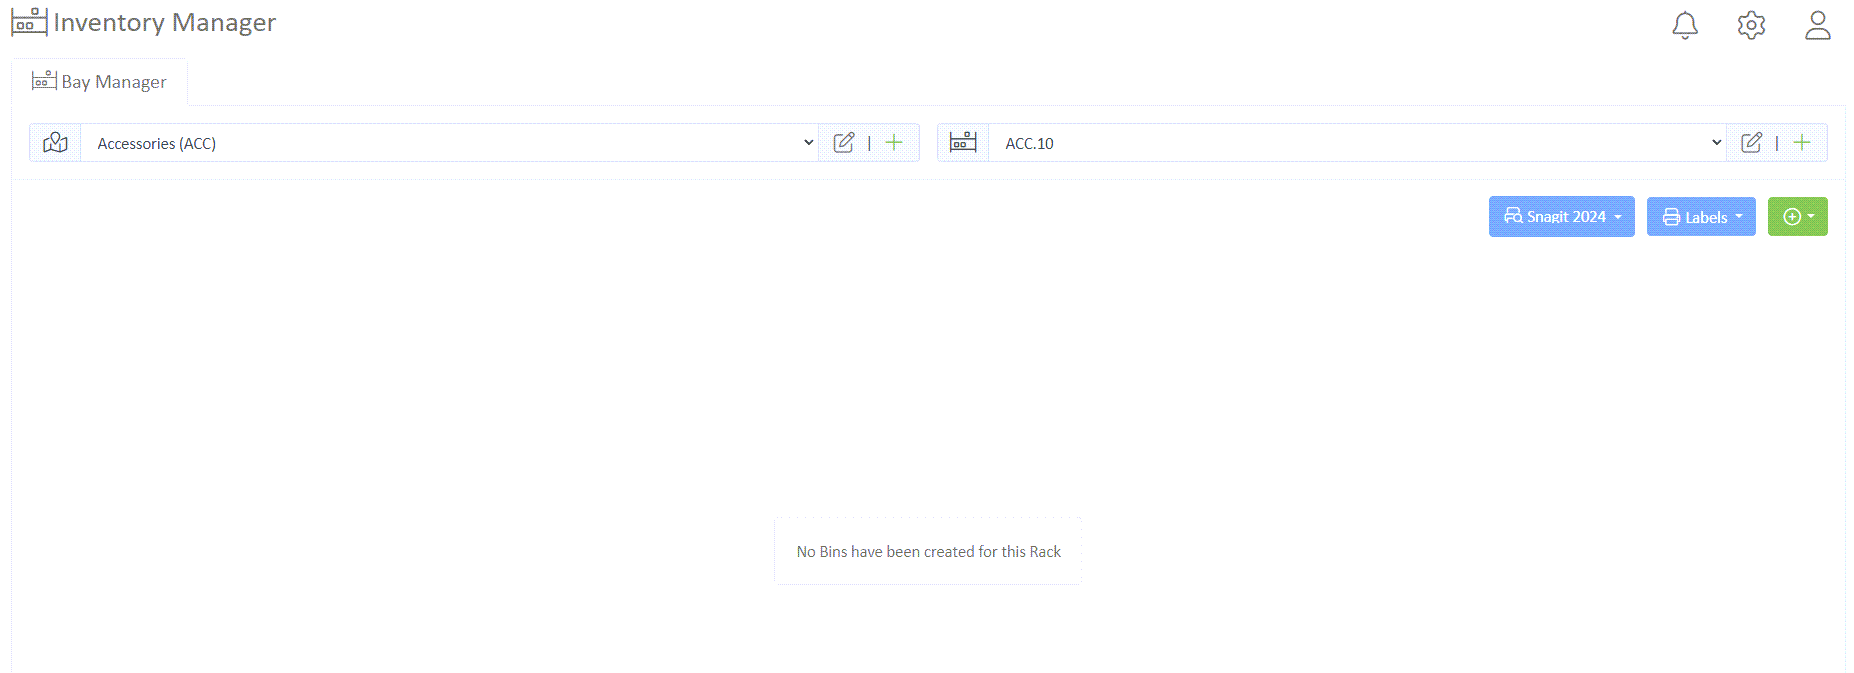Open the user profile icon
The height and width of the screenshot is (673, 1854).
1818,25
